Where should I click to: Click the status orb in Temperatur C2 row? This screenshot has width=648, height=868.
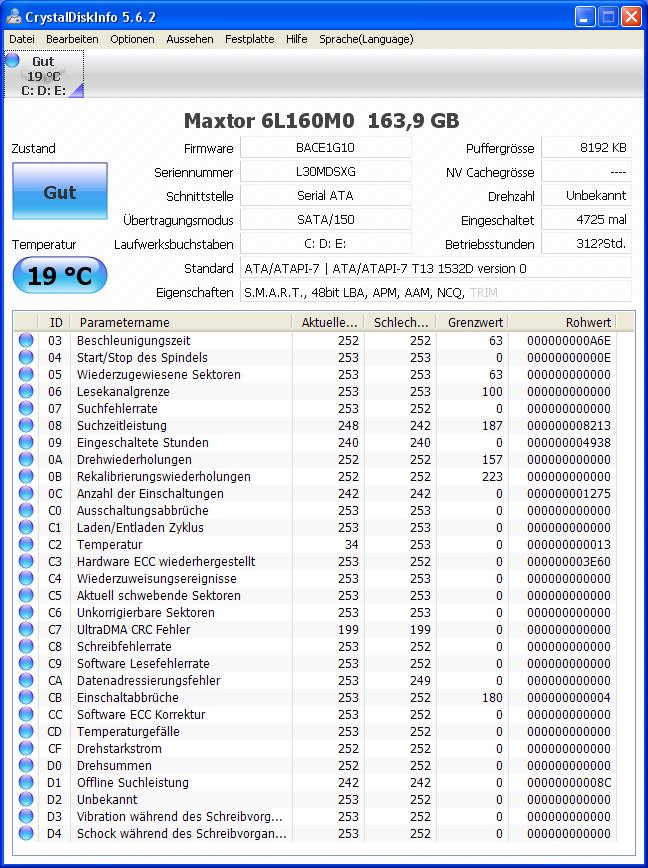(x=26, y=544)
